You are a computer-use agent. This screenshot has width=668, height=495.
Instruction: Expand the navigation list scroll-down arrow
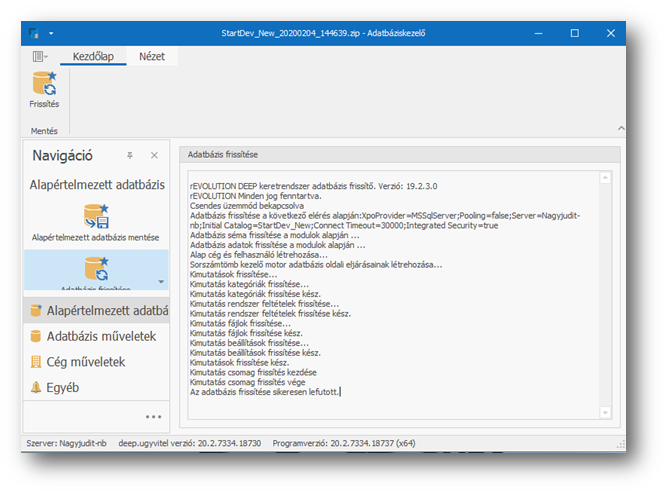[160, 283]
